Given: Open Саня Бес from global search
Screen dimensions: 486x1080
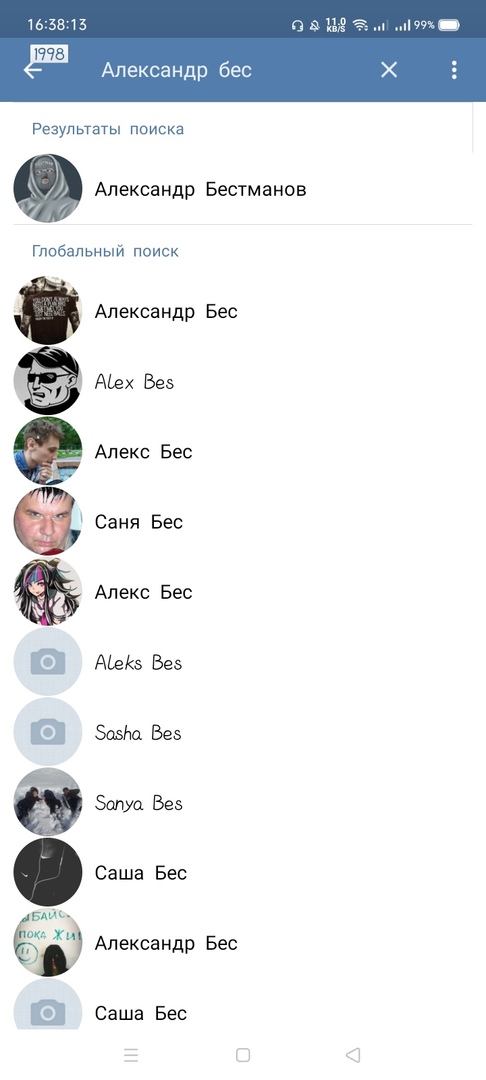Looking at the screenshot, I should click(243, 522).
